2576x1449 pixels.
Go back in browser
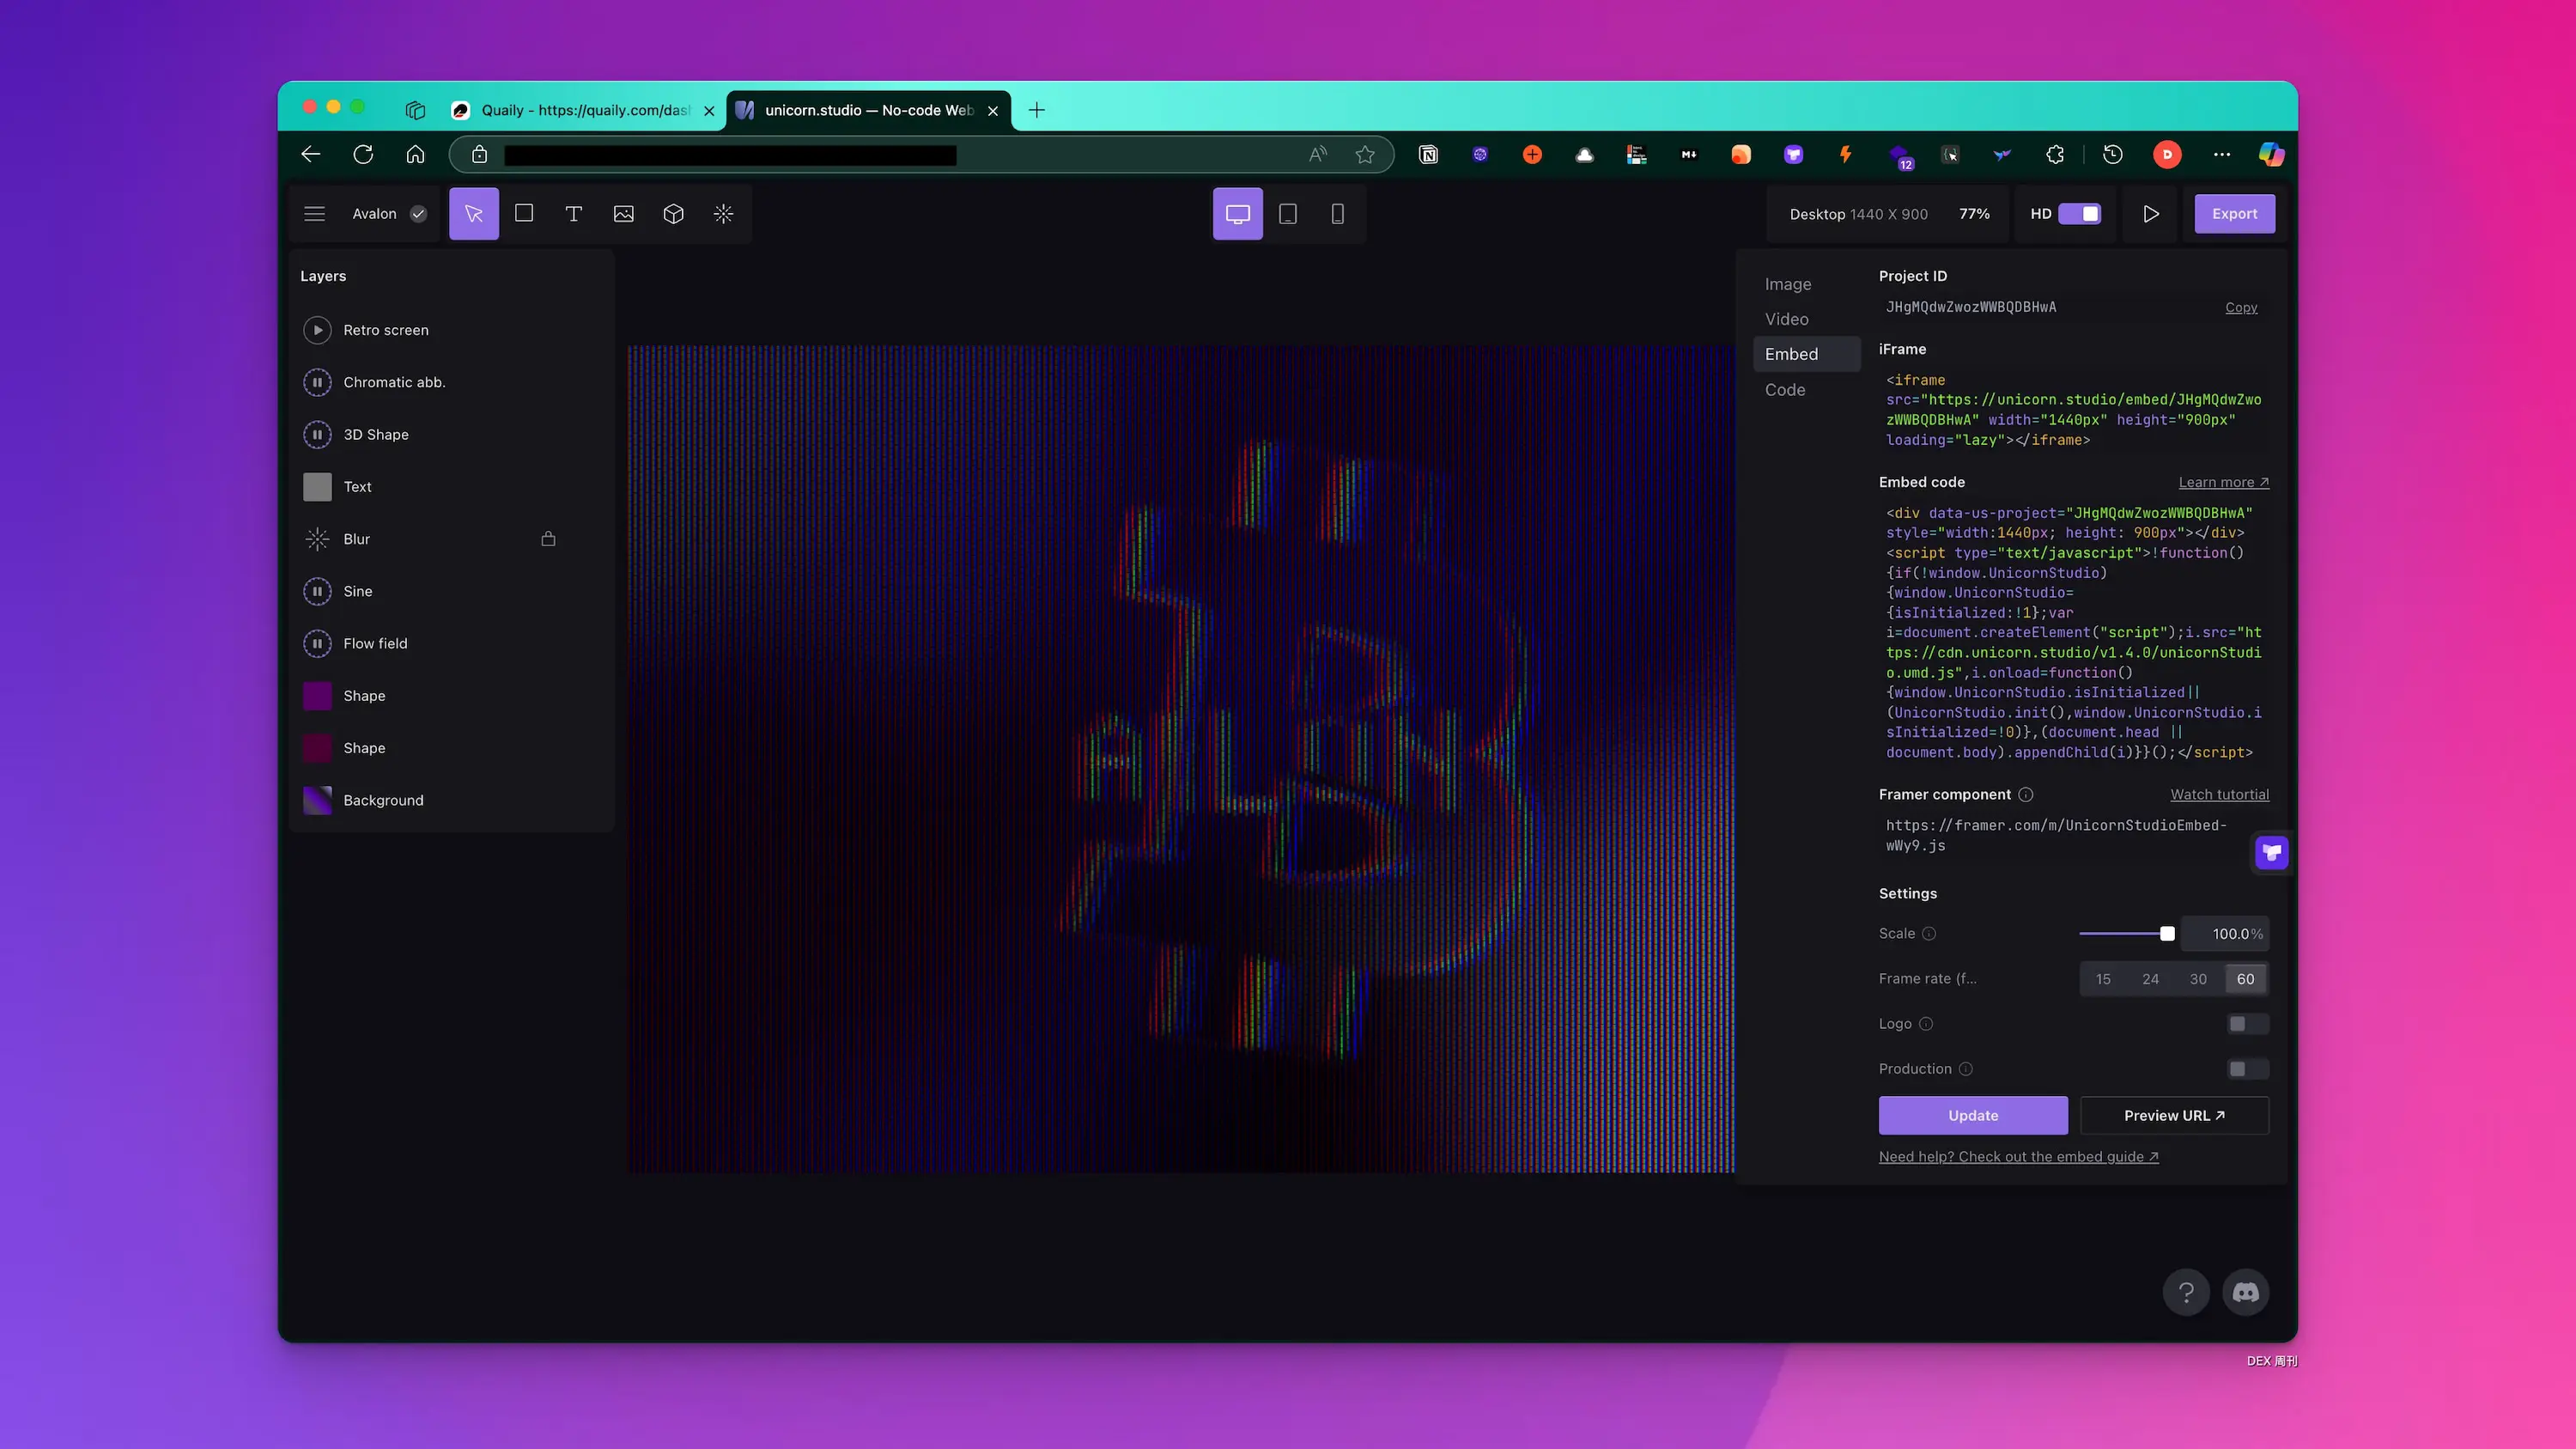(311, 154)
